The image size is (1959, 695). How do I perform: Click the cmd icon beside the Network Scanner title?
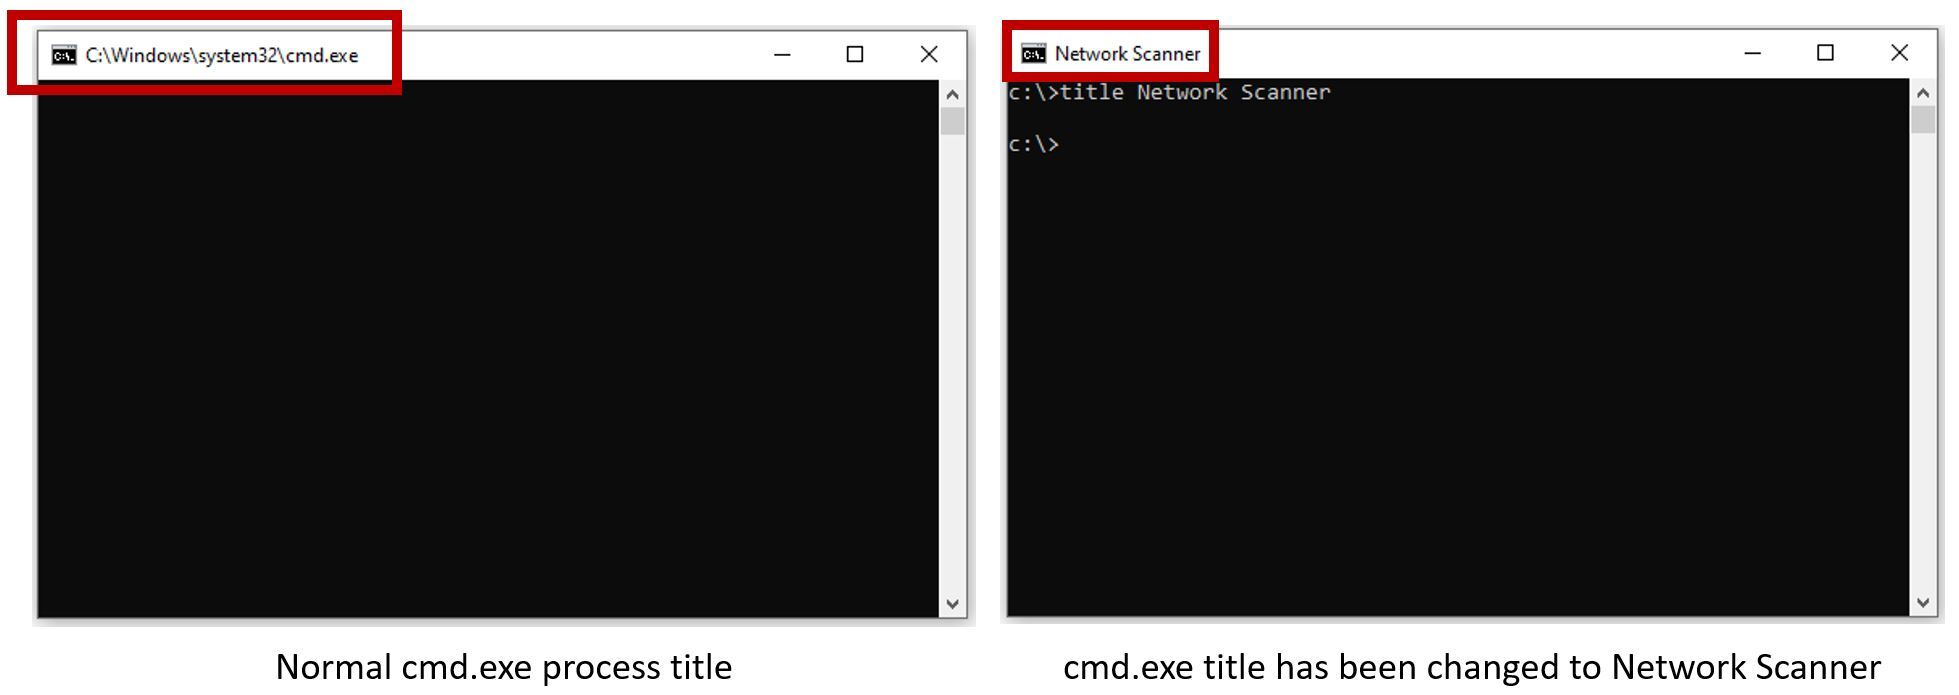1033,53
